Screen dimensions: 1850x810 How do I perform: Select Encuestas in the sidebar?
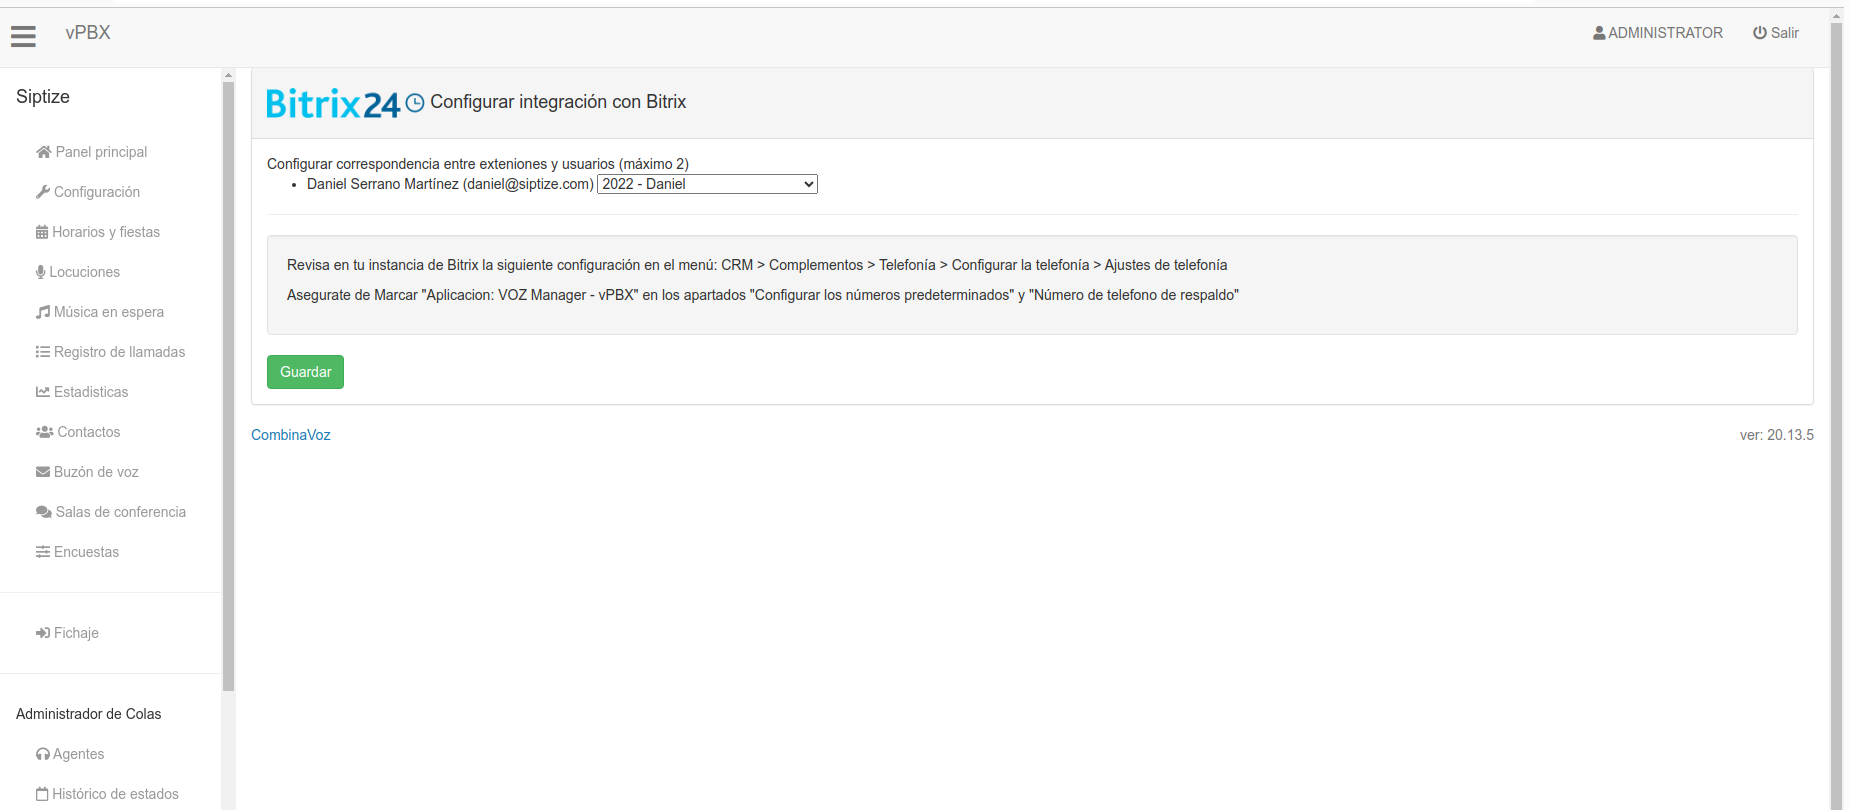[x=86, y=552]
